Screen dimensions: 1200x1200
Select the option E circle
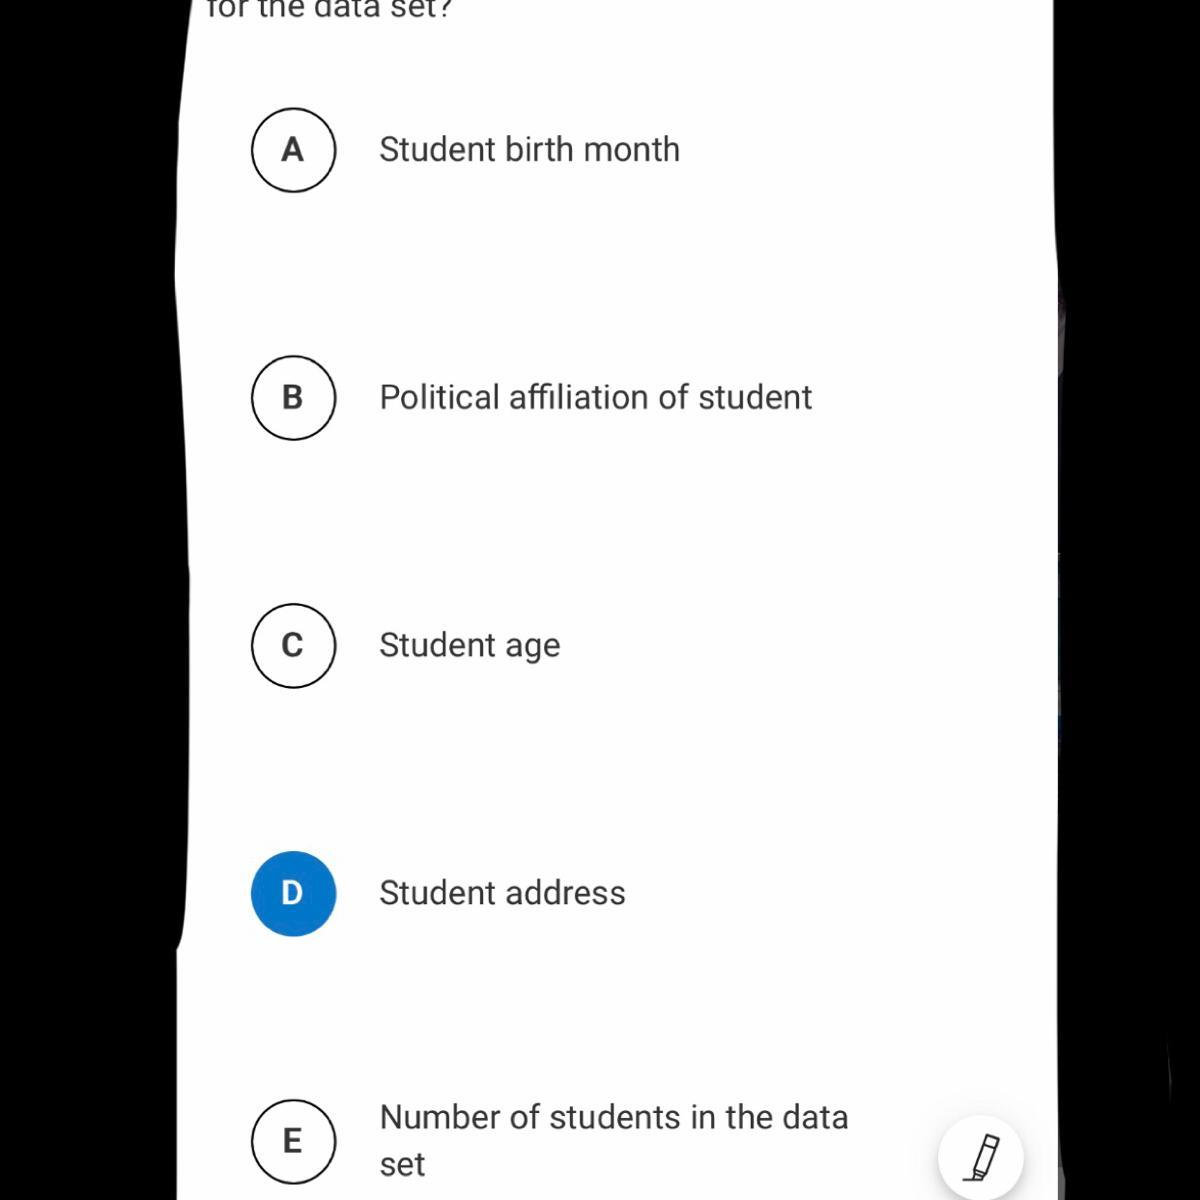coord(292,1141)
